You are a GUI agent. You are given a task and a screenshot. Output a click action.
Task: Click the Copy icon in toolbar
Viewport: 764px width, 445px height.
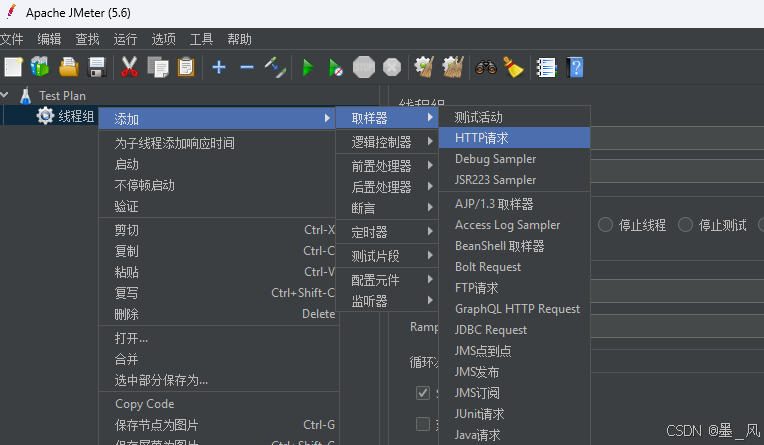click(x=158, y=67)
